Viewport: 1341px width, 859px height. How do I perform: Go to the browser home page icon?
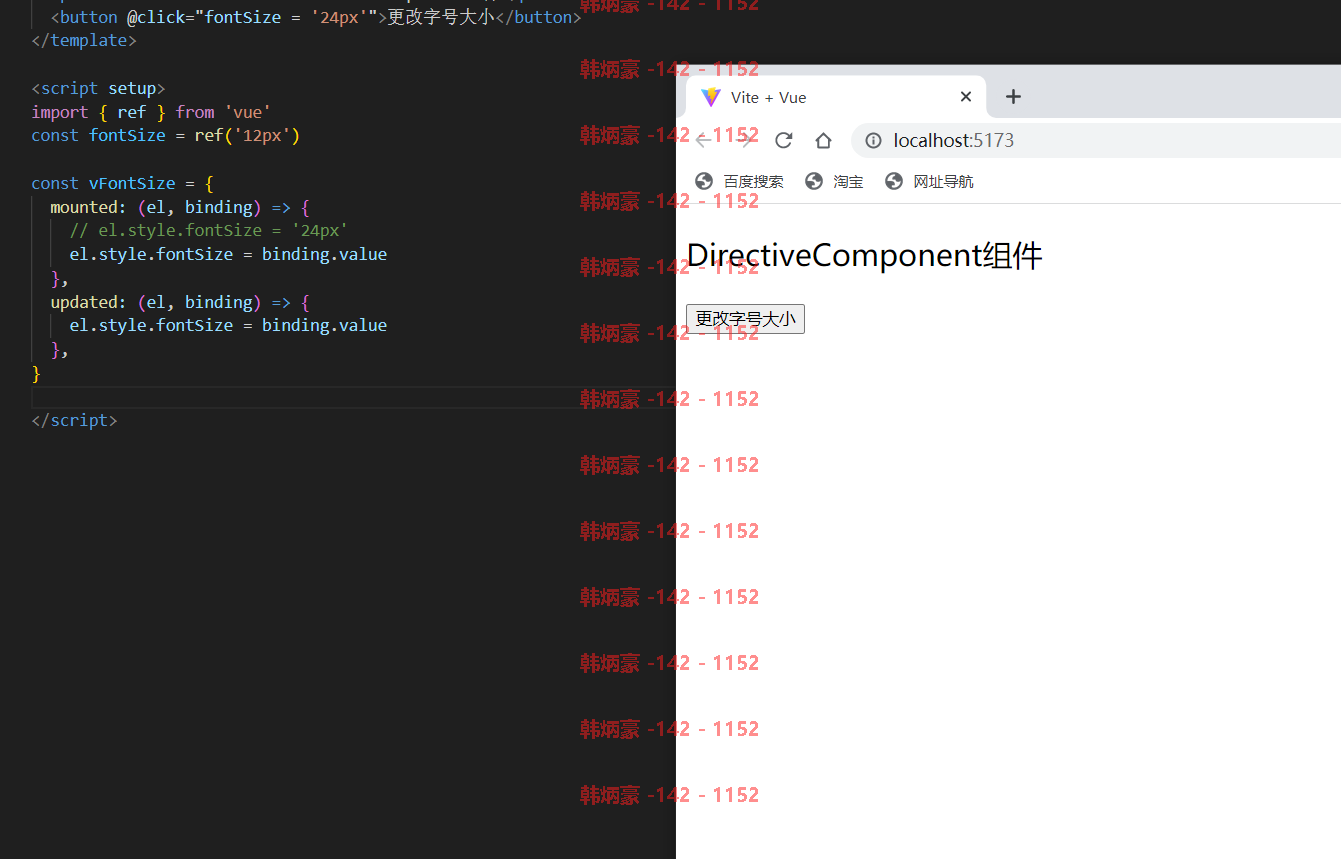pyautogui.click(x=823, y=140)
